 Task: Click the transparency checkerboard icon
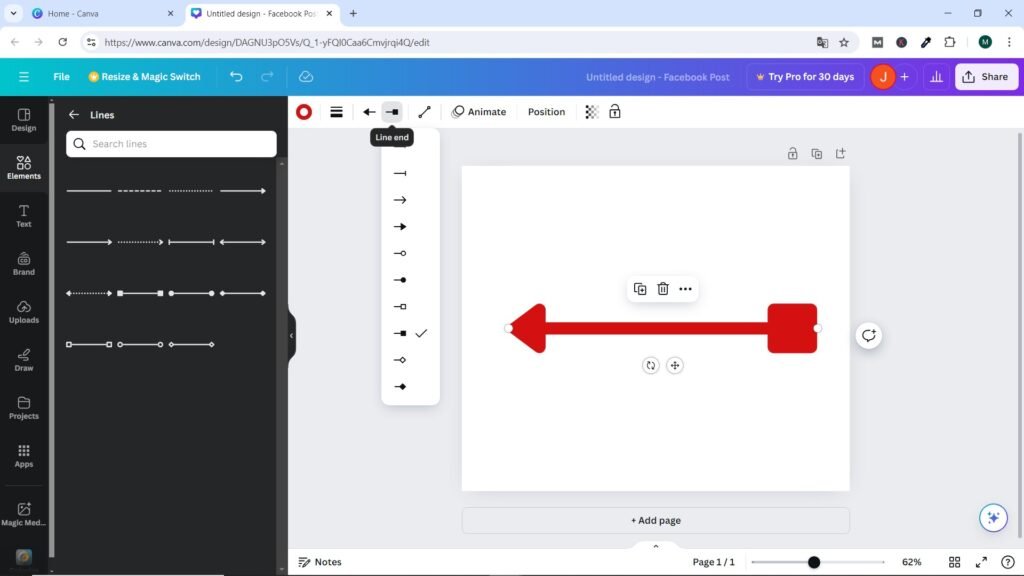[592, 112]
